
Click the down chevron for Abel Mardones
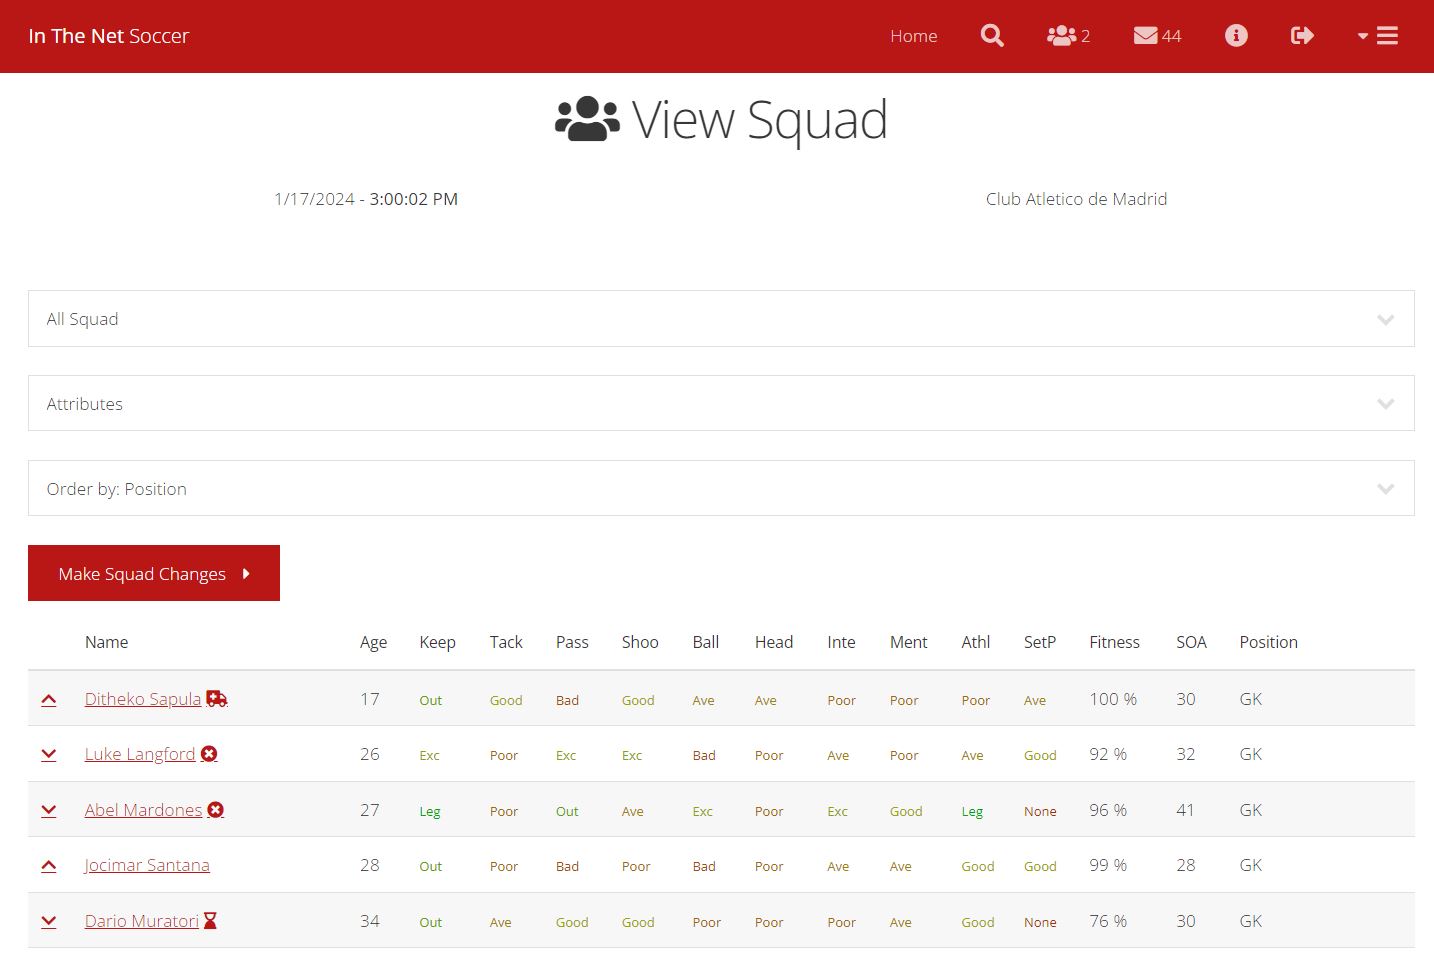[48, 811]
